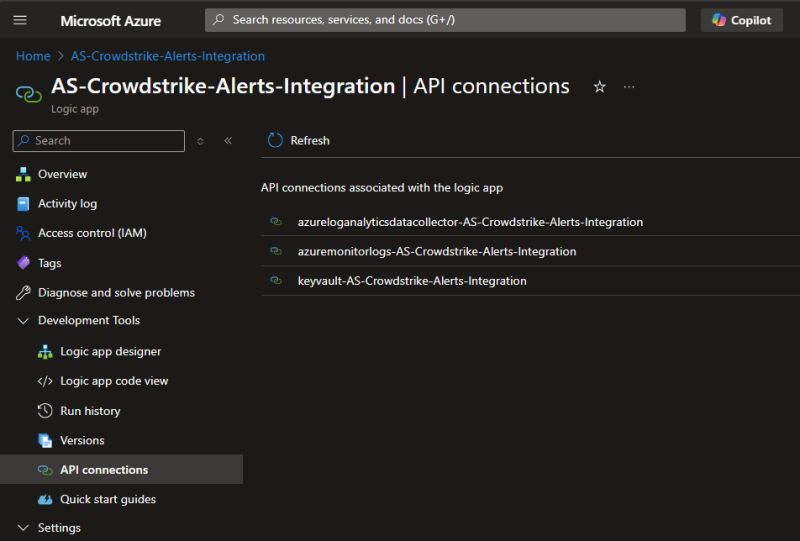The width and height of the screenshot is (800, 541).
Task: Click the Tags purple icon
Action: [23, 263]
